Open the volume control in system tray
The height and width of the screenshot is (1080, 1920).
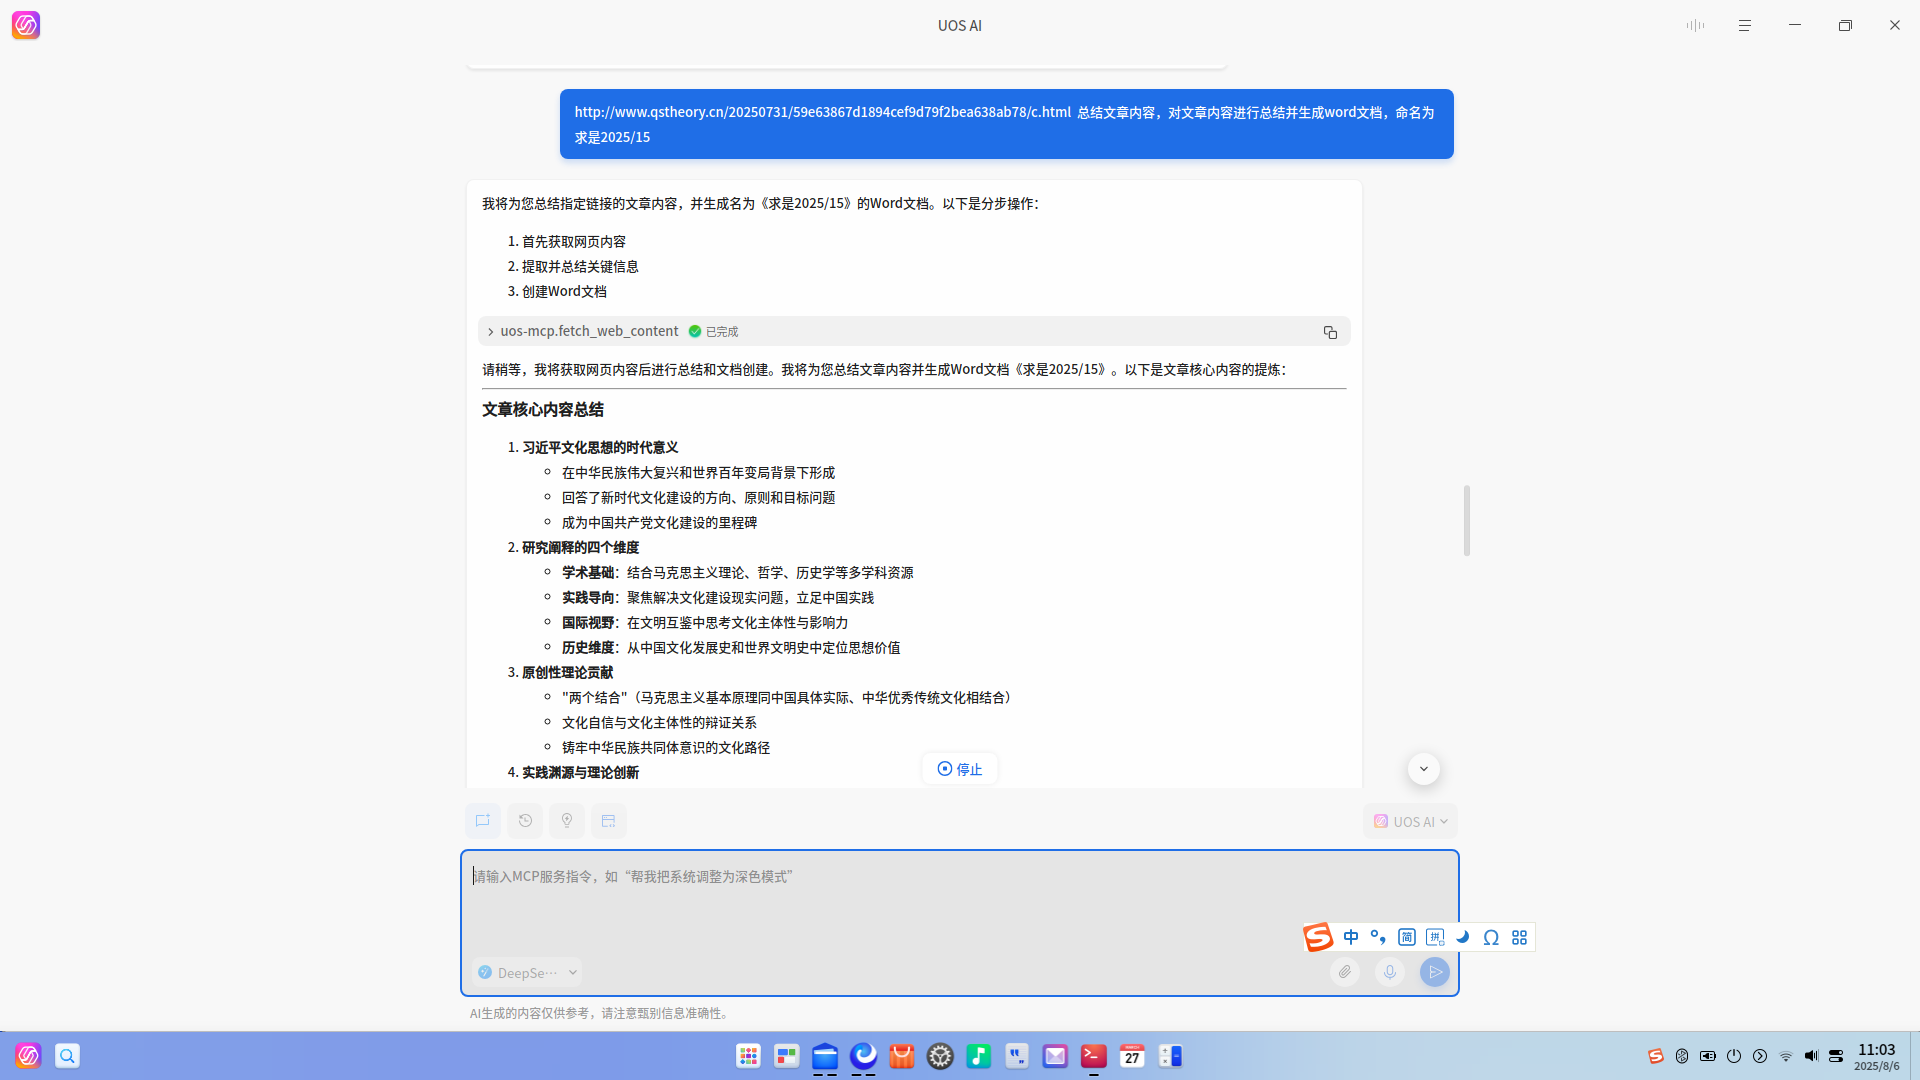tap(1811, 1056)
